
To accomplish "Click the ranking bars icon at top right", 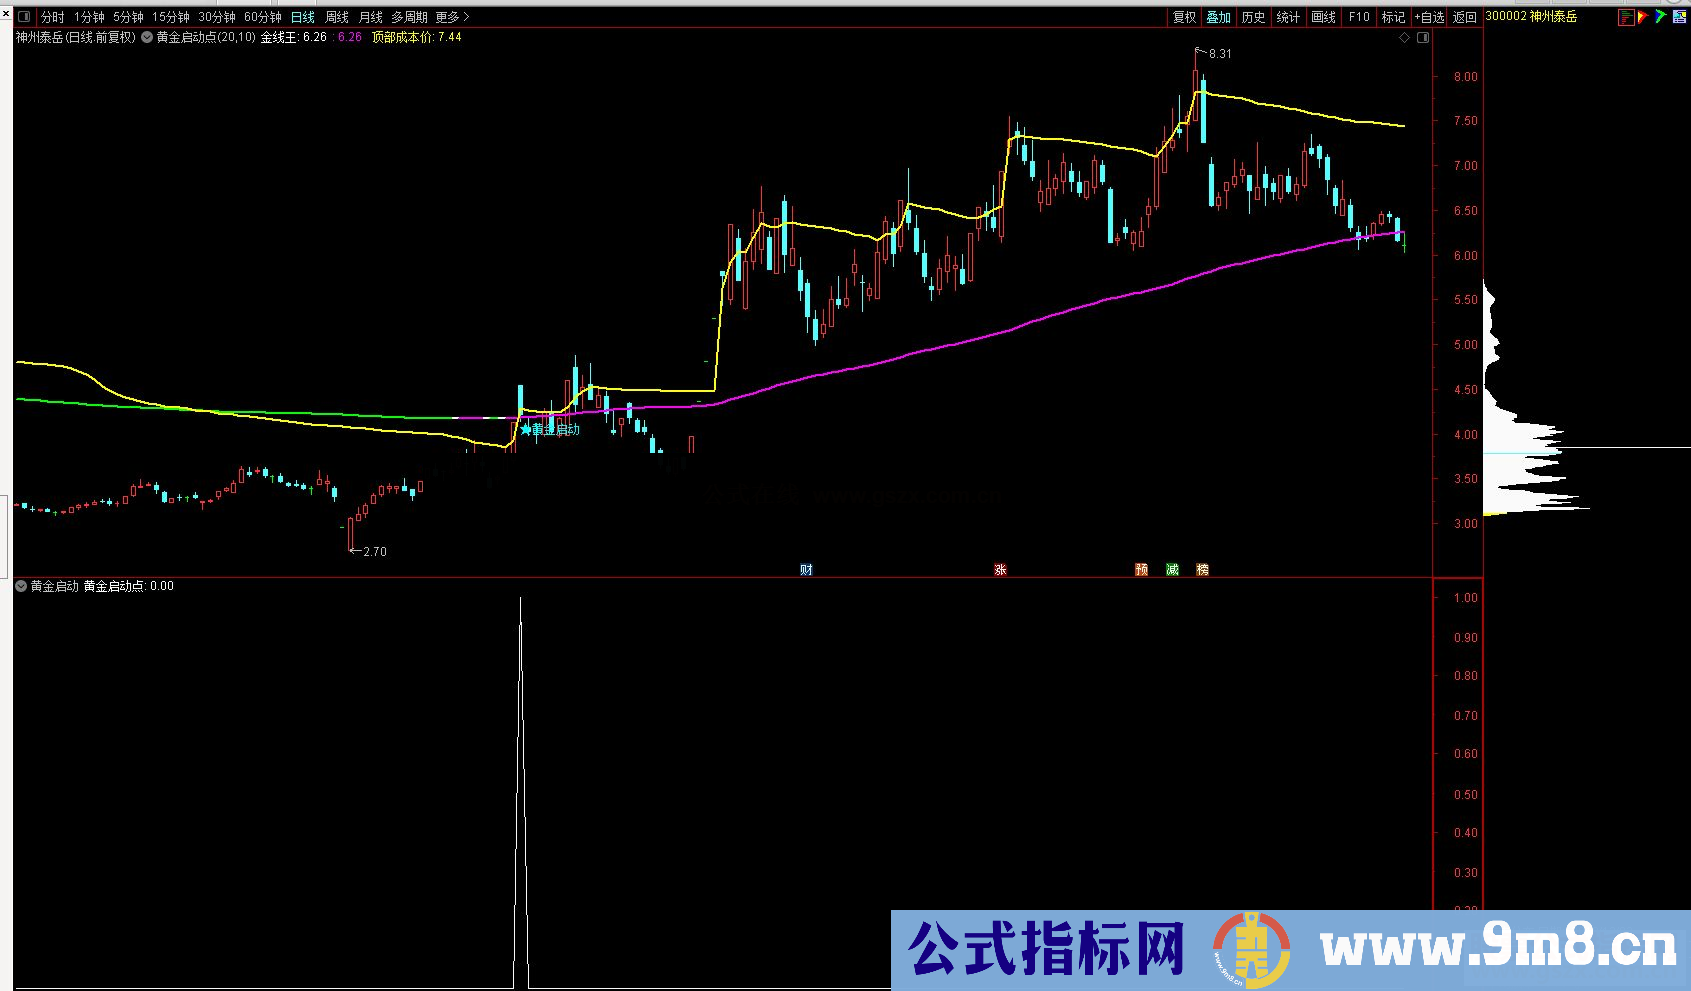I will point(1627,17).
